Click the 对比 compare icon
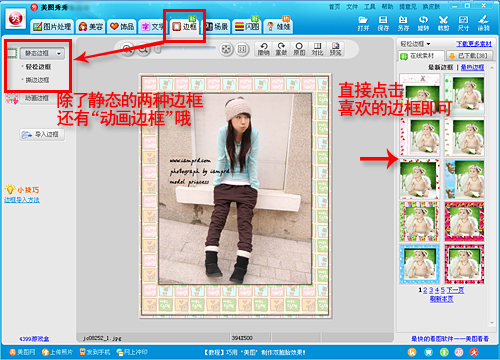 tap(317, 49)
